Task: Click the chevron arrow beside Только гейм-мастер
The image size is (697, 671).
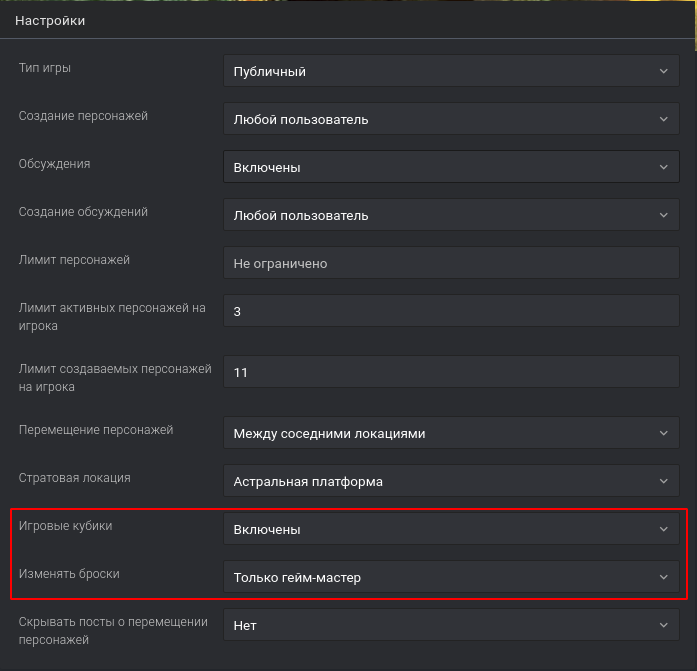Action: (x=664, y=577)
